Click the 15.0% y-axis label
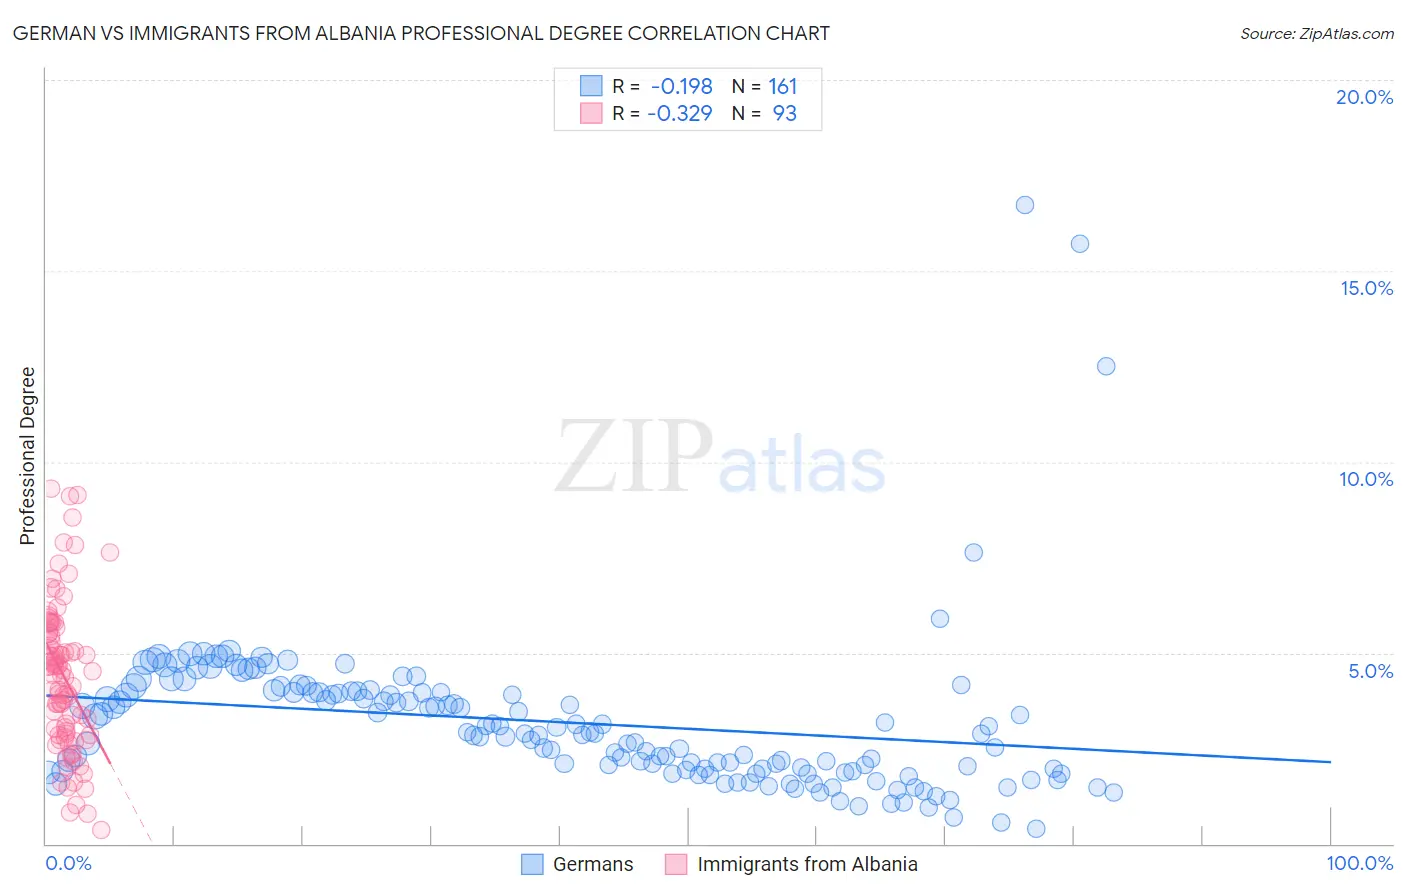Image resolution: width=1406 pixels, height=892 pixels. tap(1366, 288)
